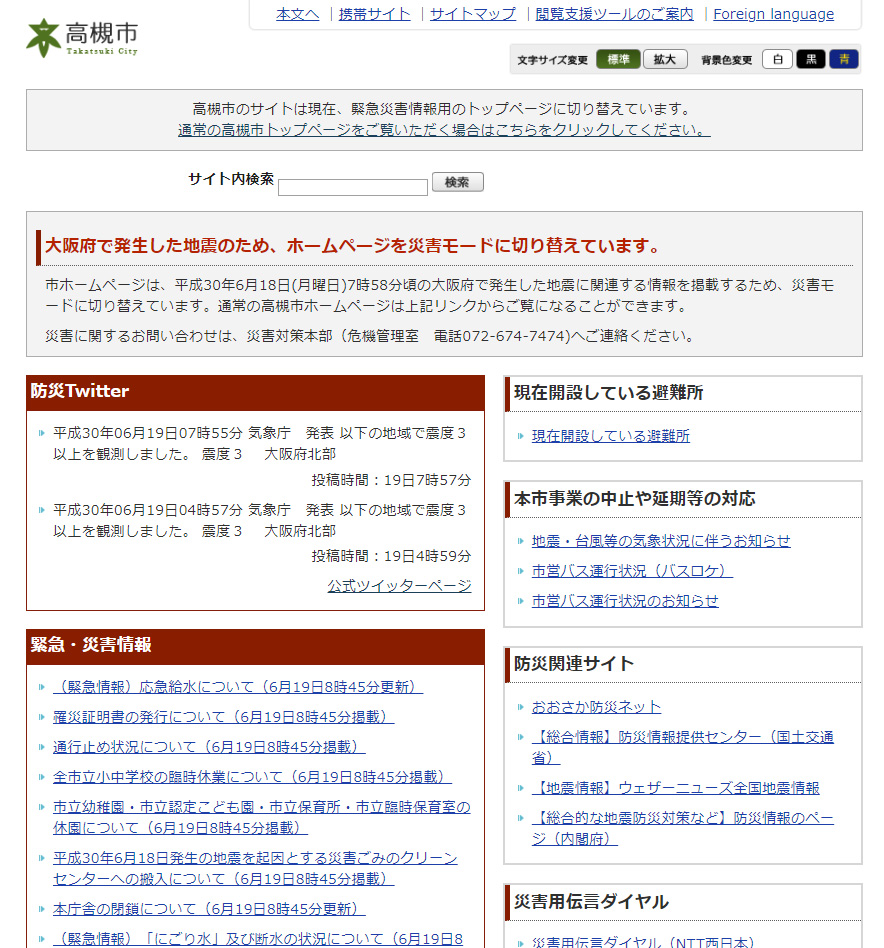Screen dimensions: 884x948
Task: Open the サイトマップ page
Action: click(x=473, y=14)
